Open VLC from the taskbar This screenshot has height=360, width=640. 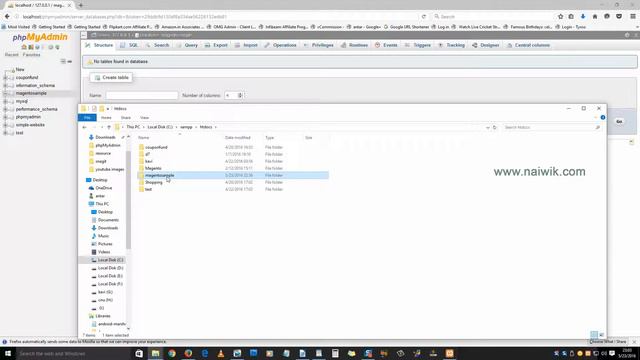tap(221, 353)
